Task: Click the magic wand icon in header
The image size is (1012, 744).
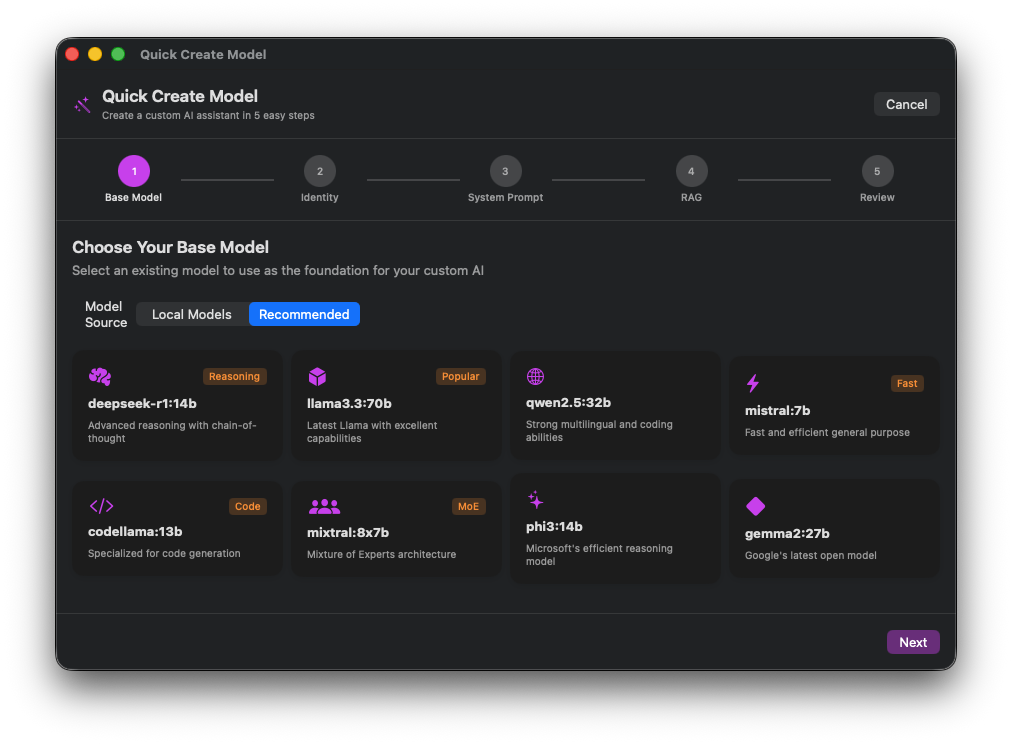Action: click(x=82, y=105)
